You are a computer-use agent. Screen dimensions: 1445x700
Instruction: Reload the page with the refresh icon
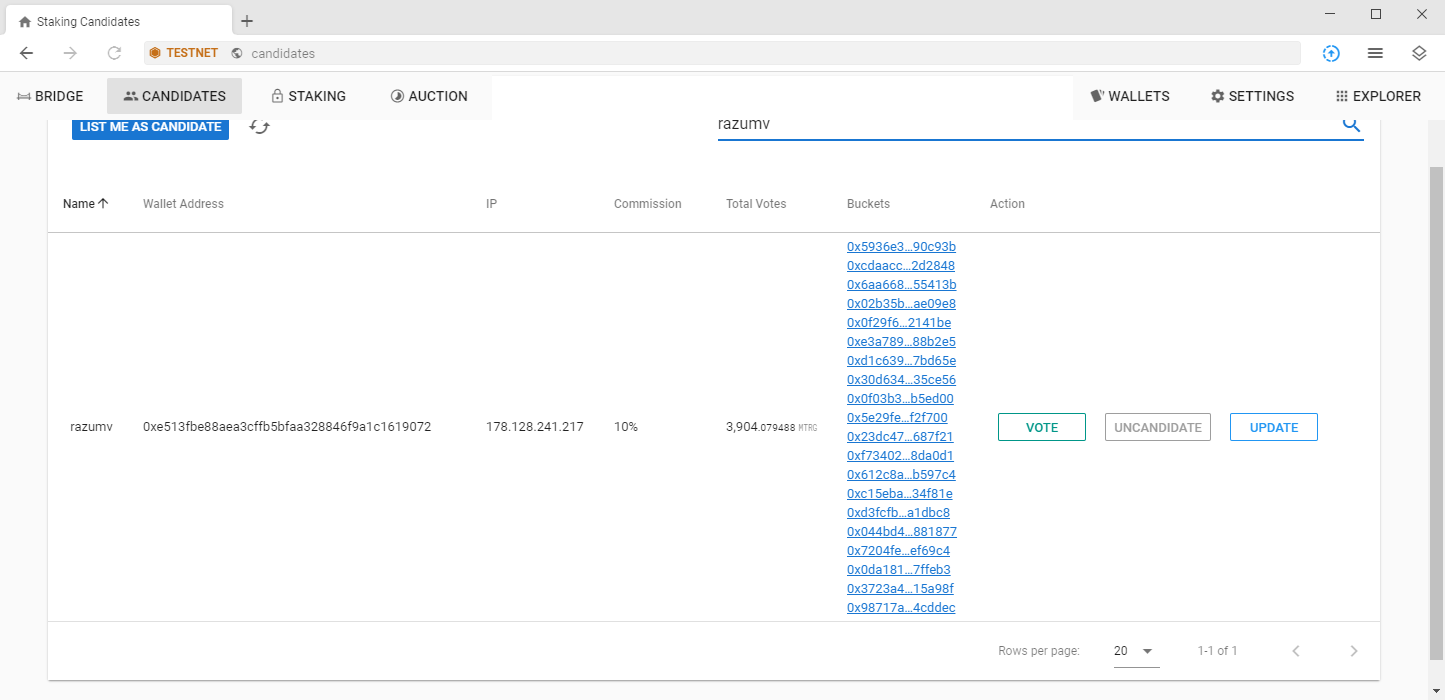click(114, 53)
